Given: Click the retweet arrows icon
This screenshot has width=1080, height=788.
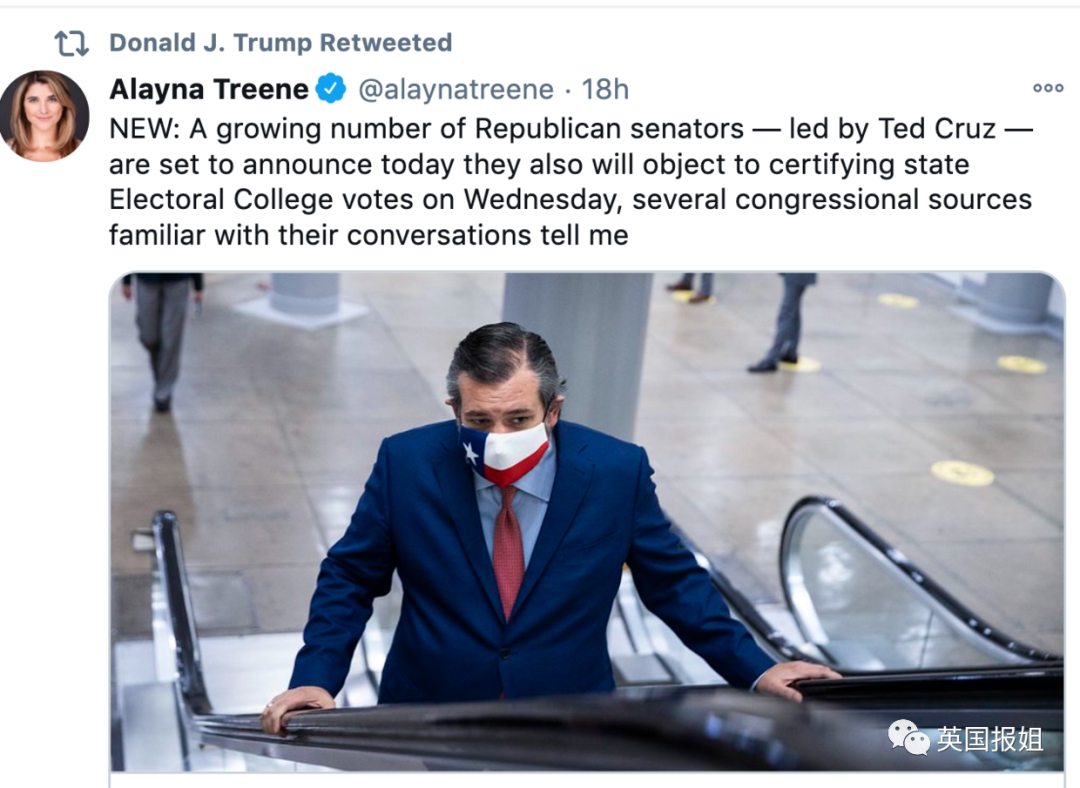Looking at the screenshot, I should 71,43.
